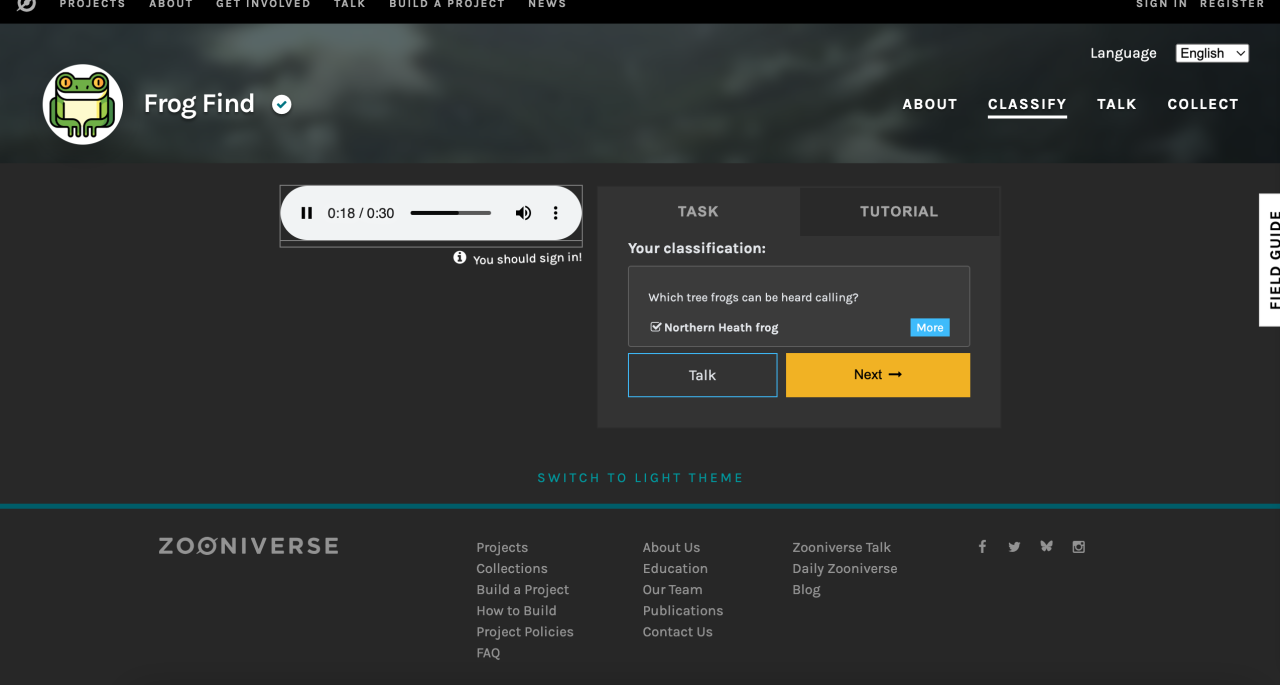This screenshot has height=685, width=1280.
Task: Click the info icon beside sign-in notice
Action: pos(460,257)
